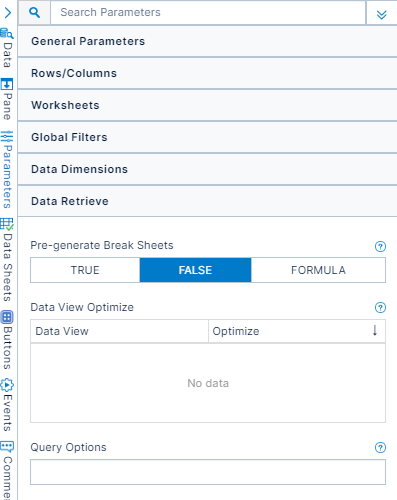397x500 pixels.
Task: Switch Pre-generate Break Sheets to FORMULA
Action: pos(318,270)
